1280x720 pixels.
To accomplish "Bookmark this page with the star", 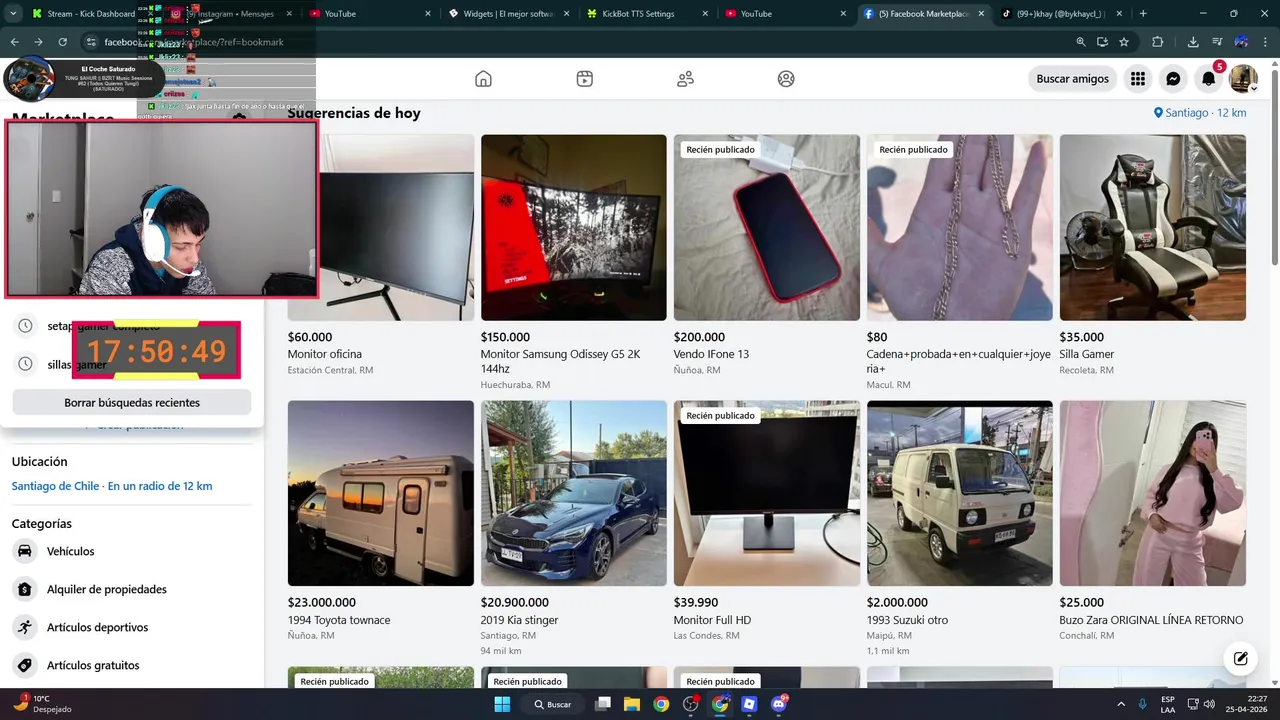I will (x=1124, y=42).
